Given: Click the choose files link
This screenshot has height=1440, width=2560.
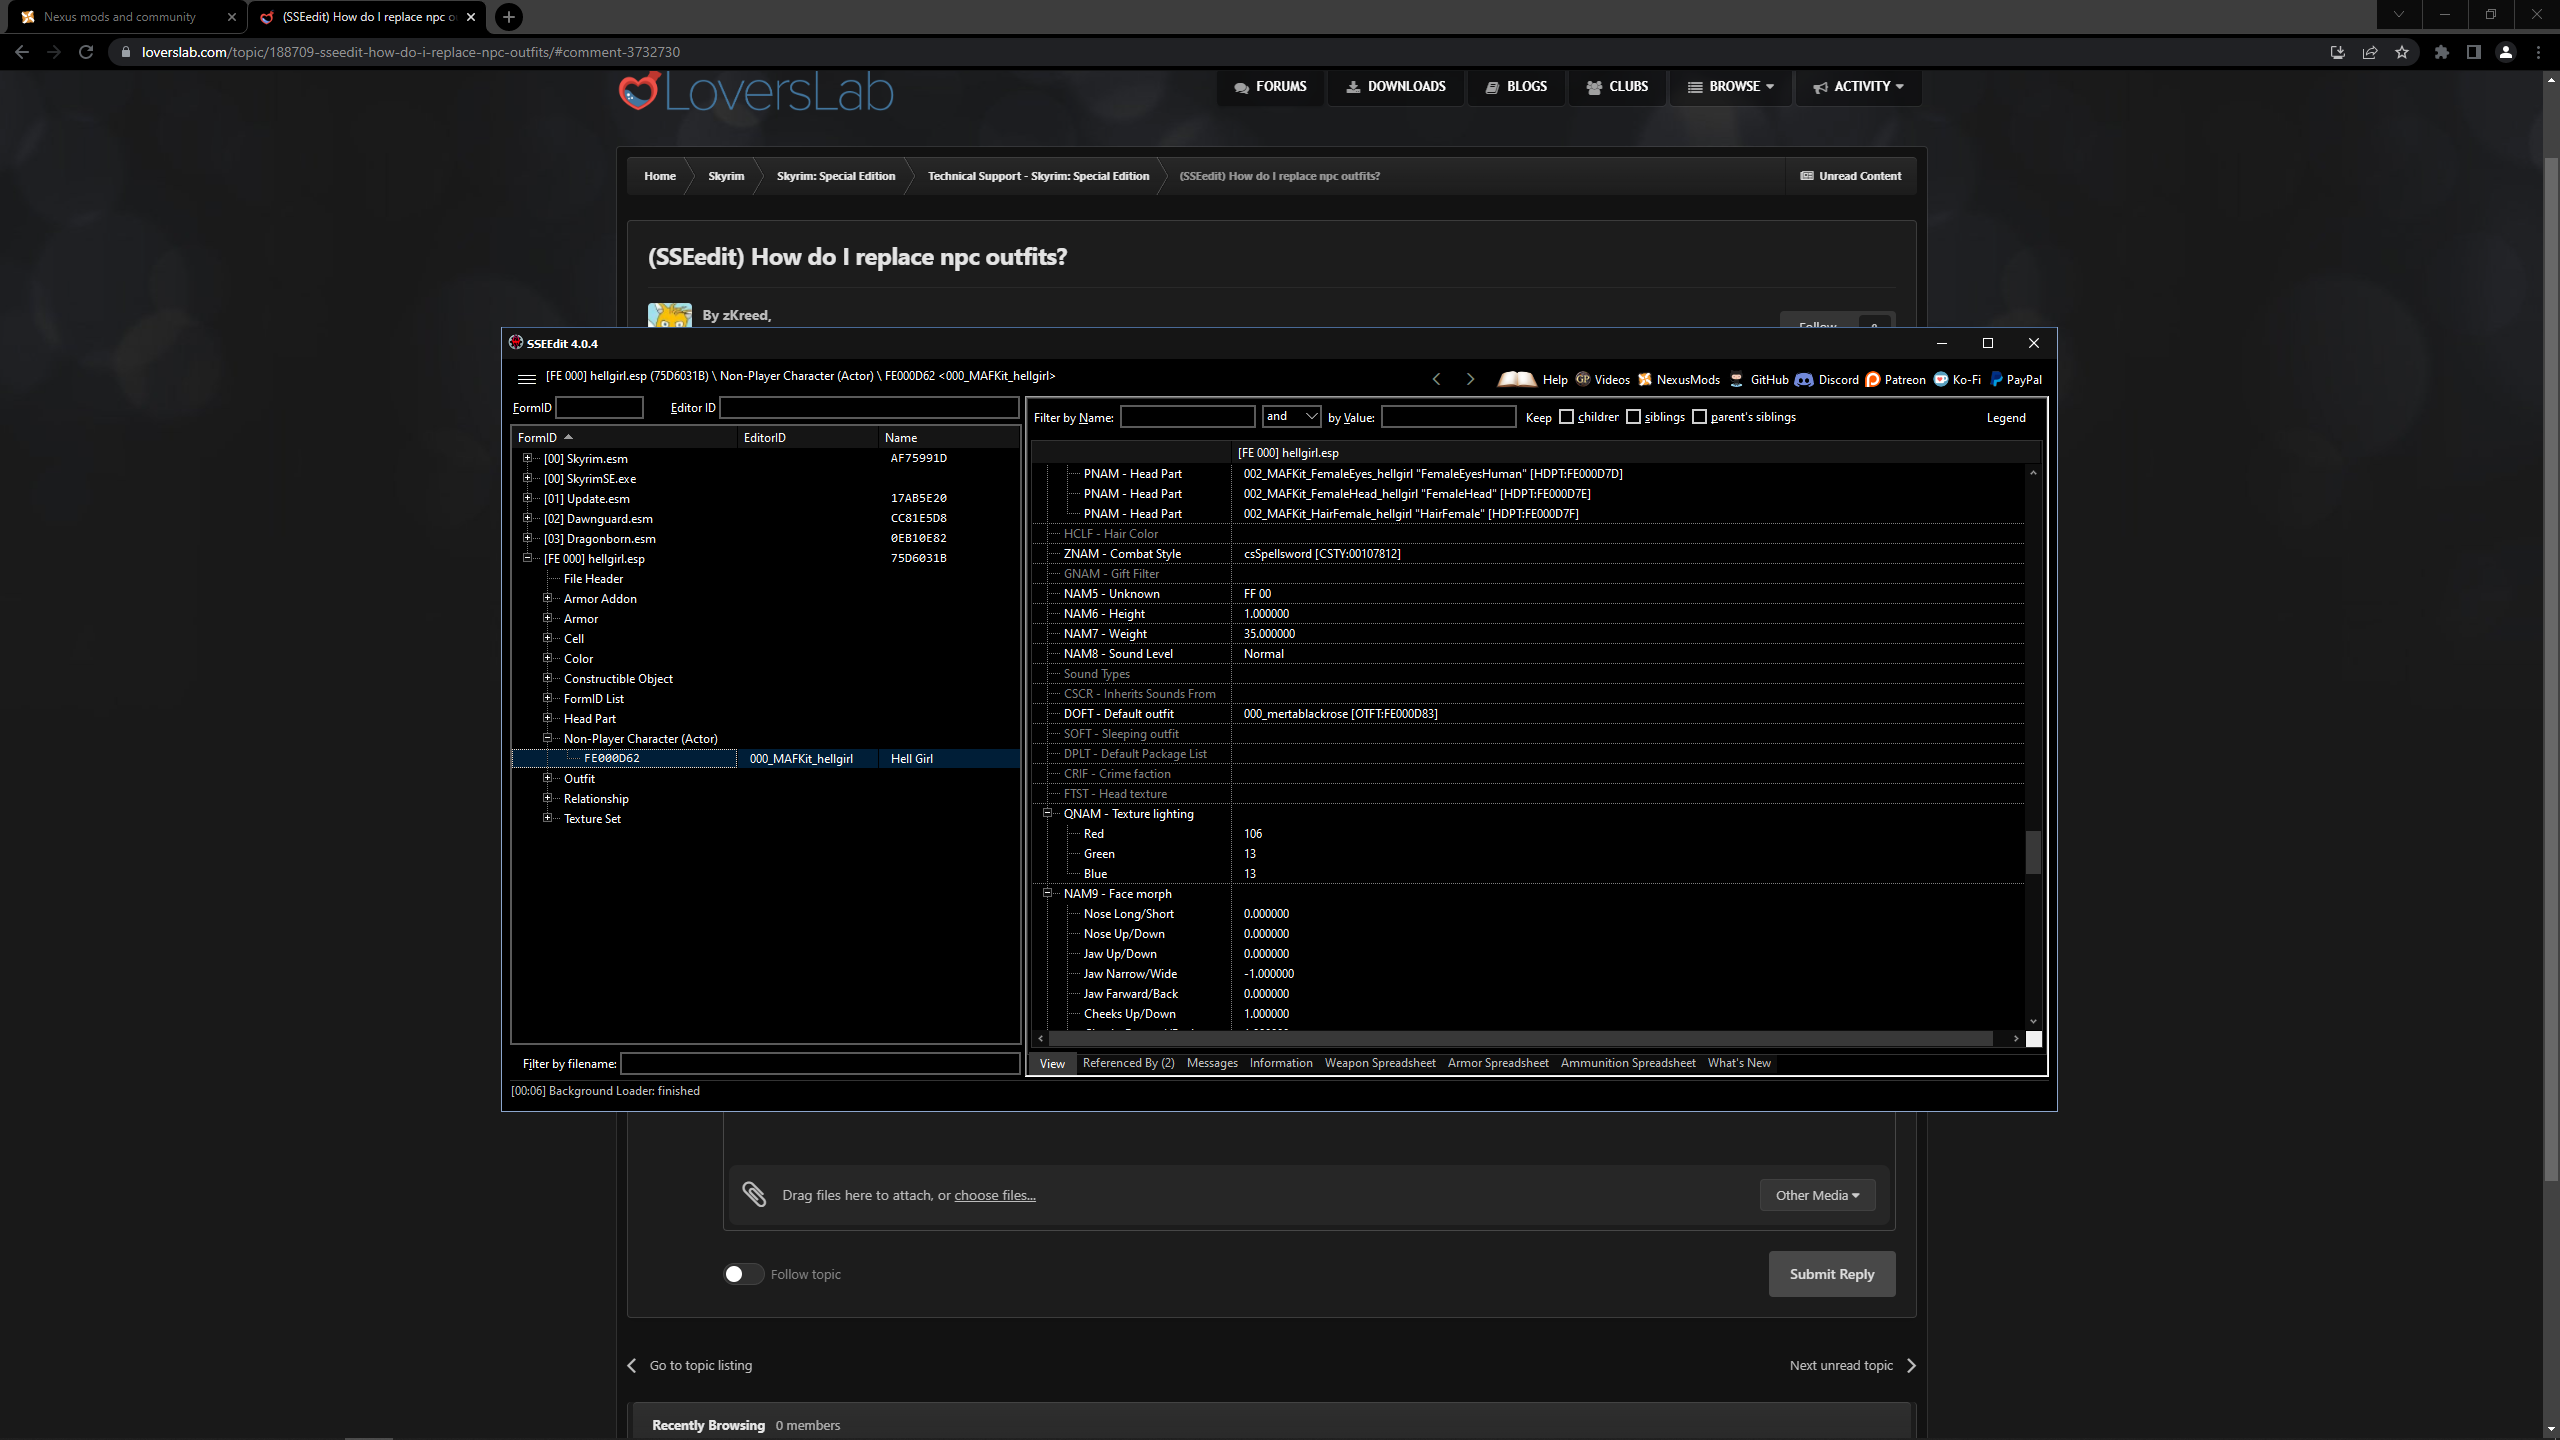Looking at the screenshot, I should [994, 1195].
